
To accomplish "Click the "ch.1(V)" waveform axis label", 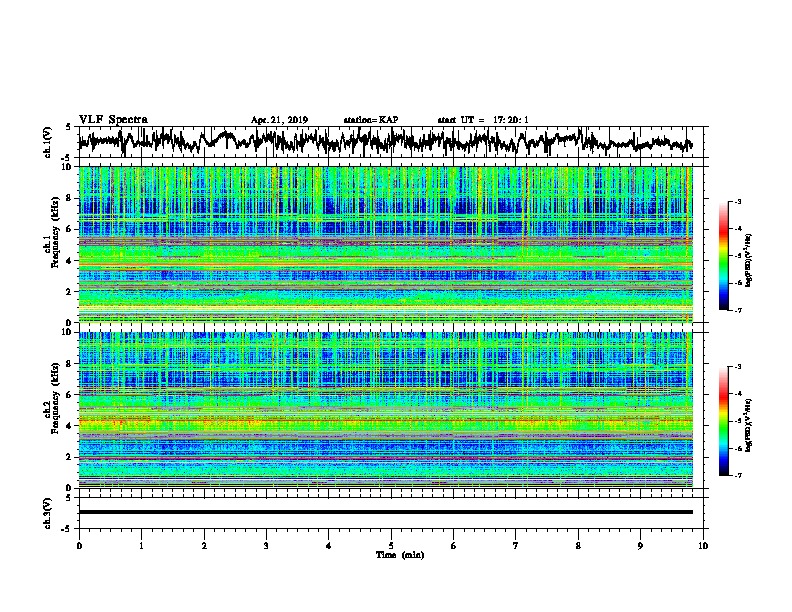I will pyautogui.click(x=47, y=142).
